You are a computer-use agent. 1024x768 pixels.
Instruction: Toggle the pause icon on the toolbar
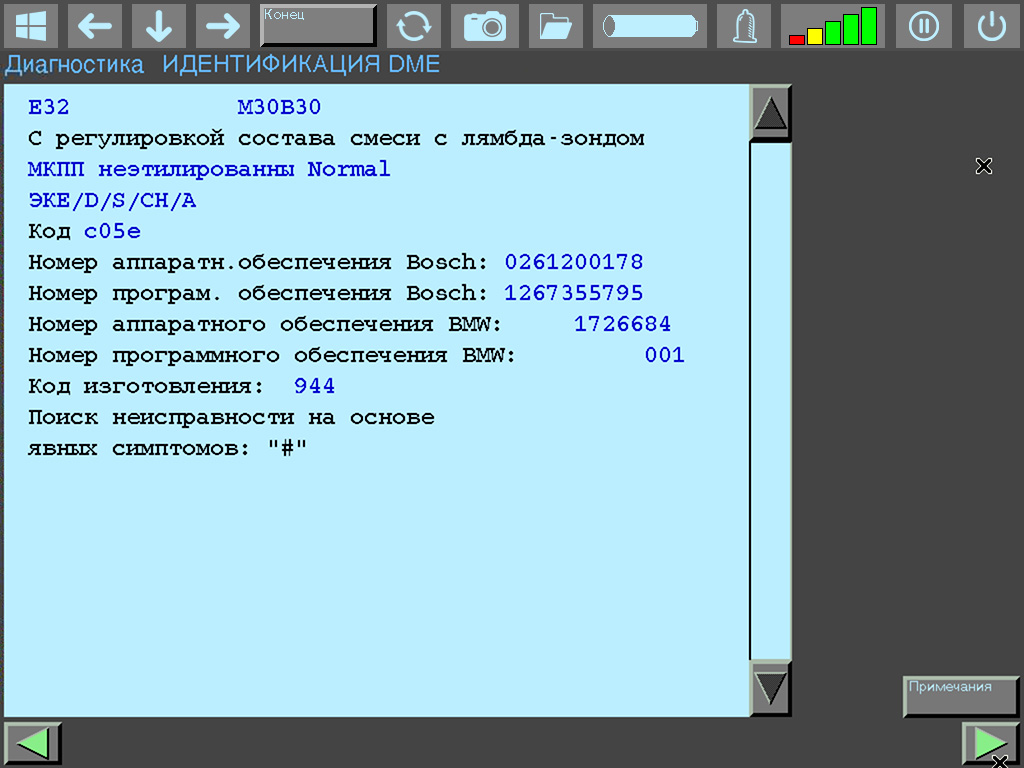coord(923,26)
